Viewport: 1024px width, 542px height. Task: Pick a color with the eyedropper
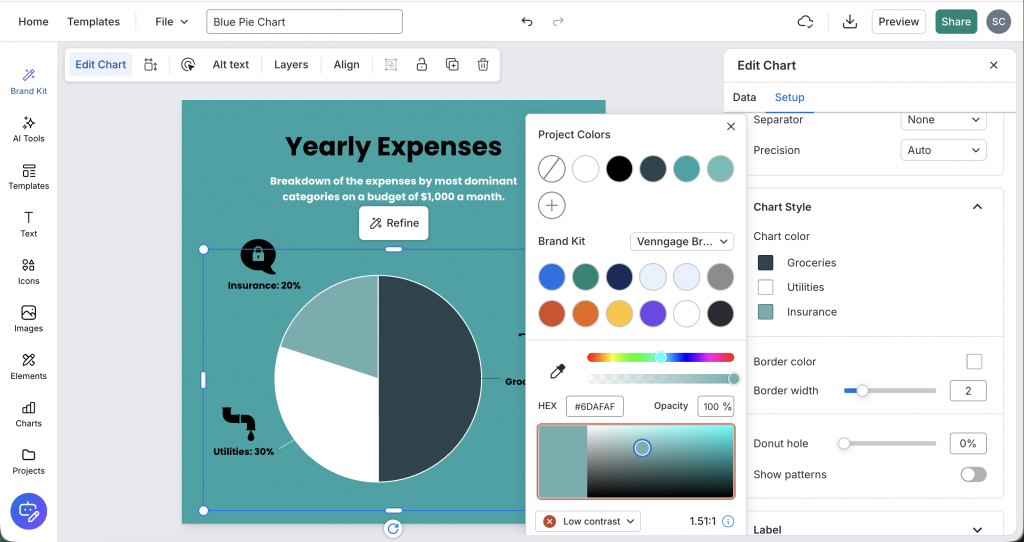(557, 372)
